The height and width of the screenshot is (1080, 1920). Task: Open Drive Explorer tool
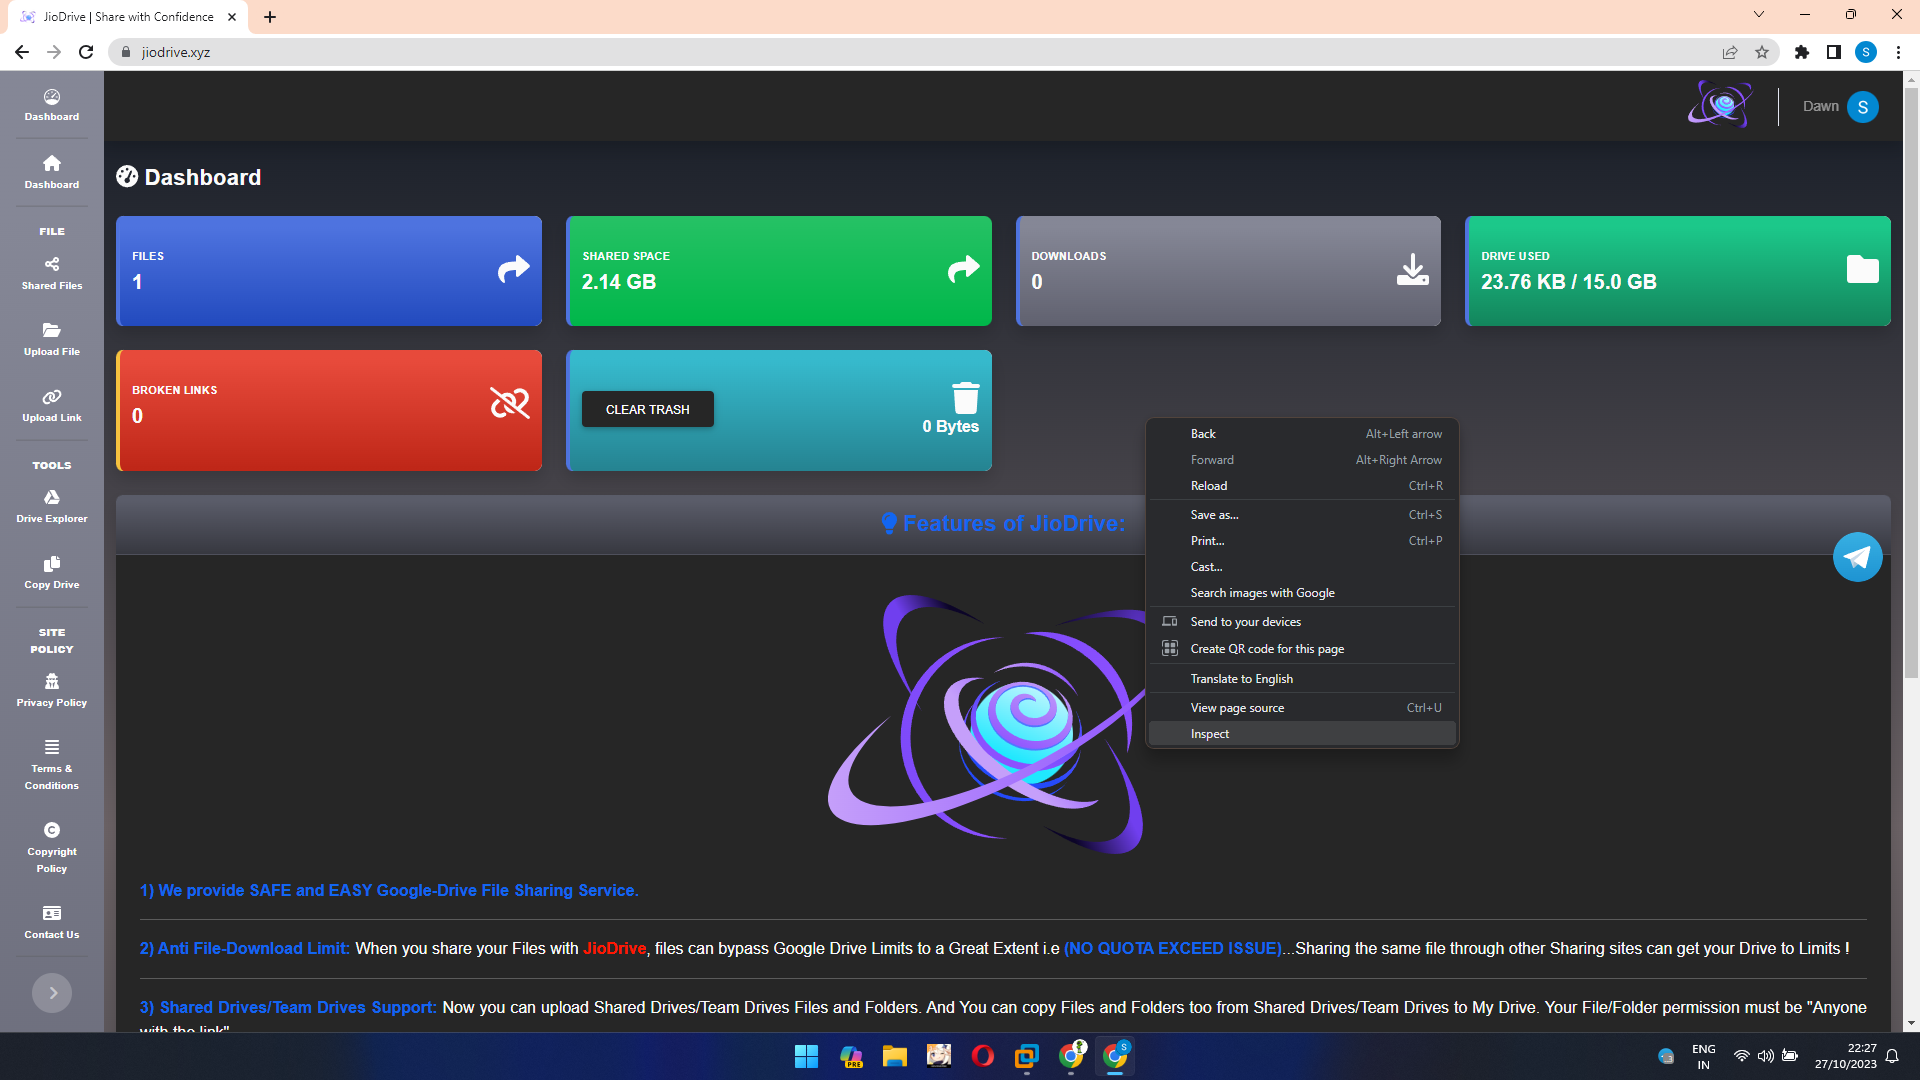tap(52, 506)
